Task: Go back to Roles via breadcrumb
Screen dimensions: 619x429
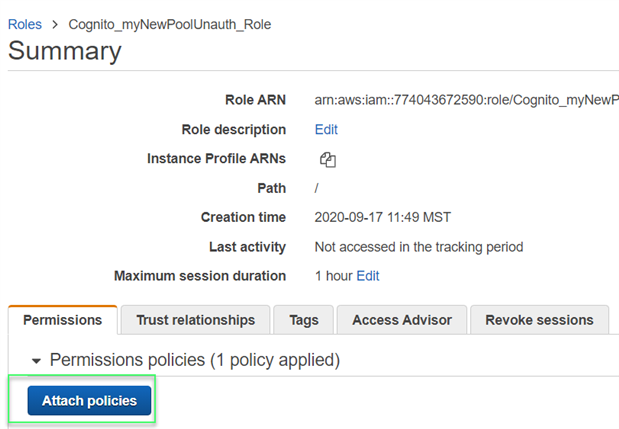Action: point(25,24)
